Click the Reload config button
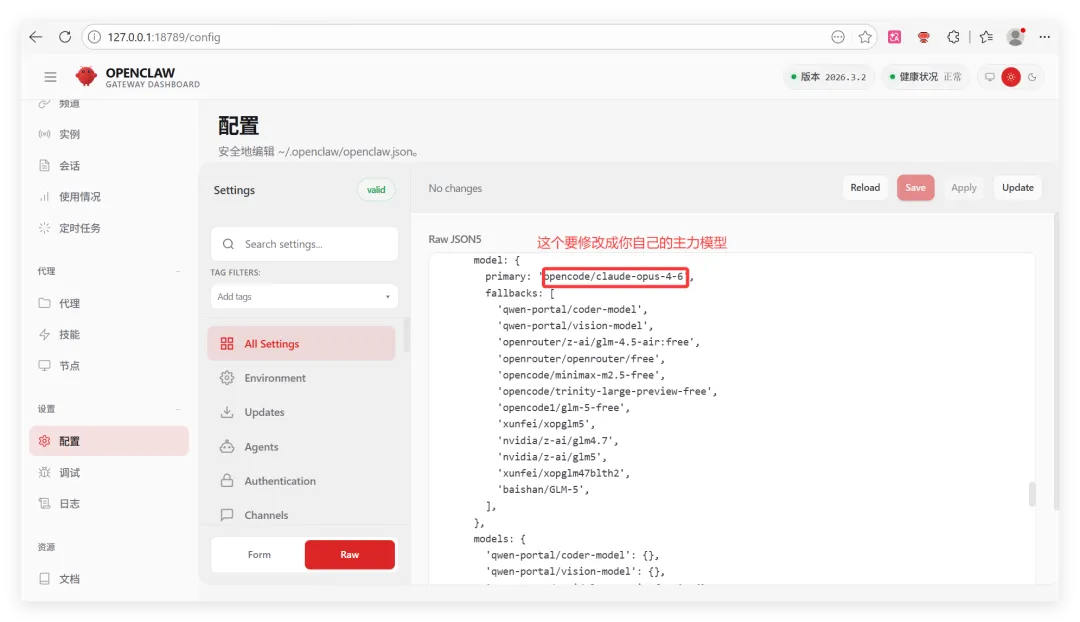The width and height of the screenshot is (1080, 622). pyautogui.click(x=865, y=187)
